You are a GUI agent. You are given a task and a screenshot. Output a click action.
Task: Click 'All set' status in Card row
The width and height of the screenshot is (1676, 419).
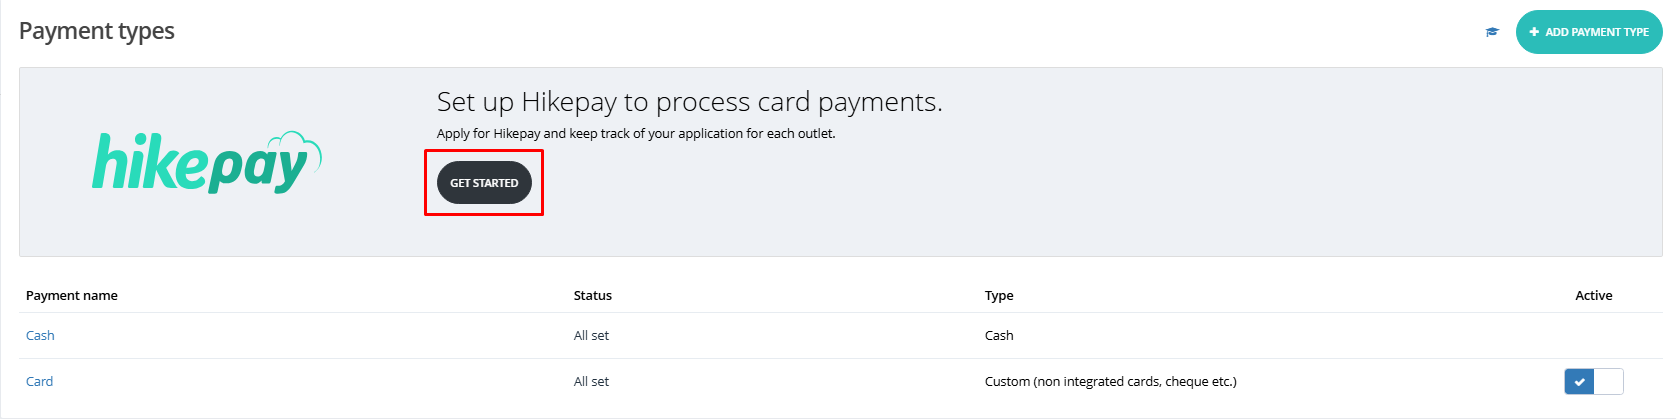tap(591, 382)
